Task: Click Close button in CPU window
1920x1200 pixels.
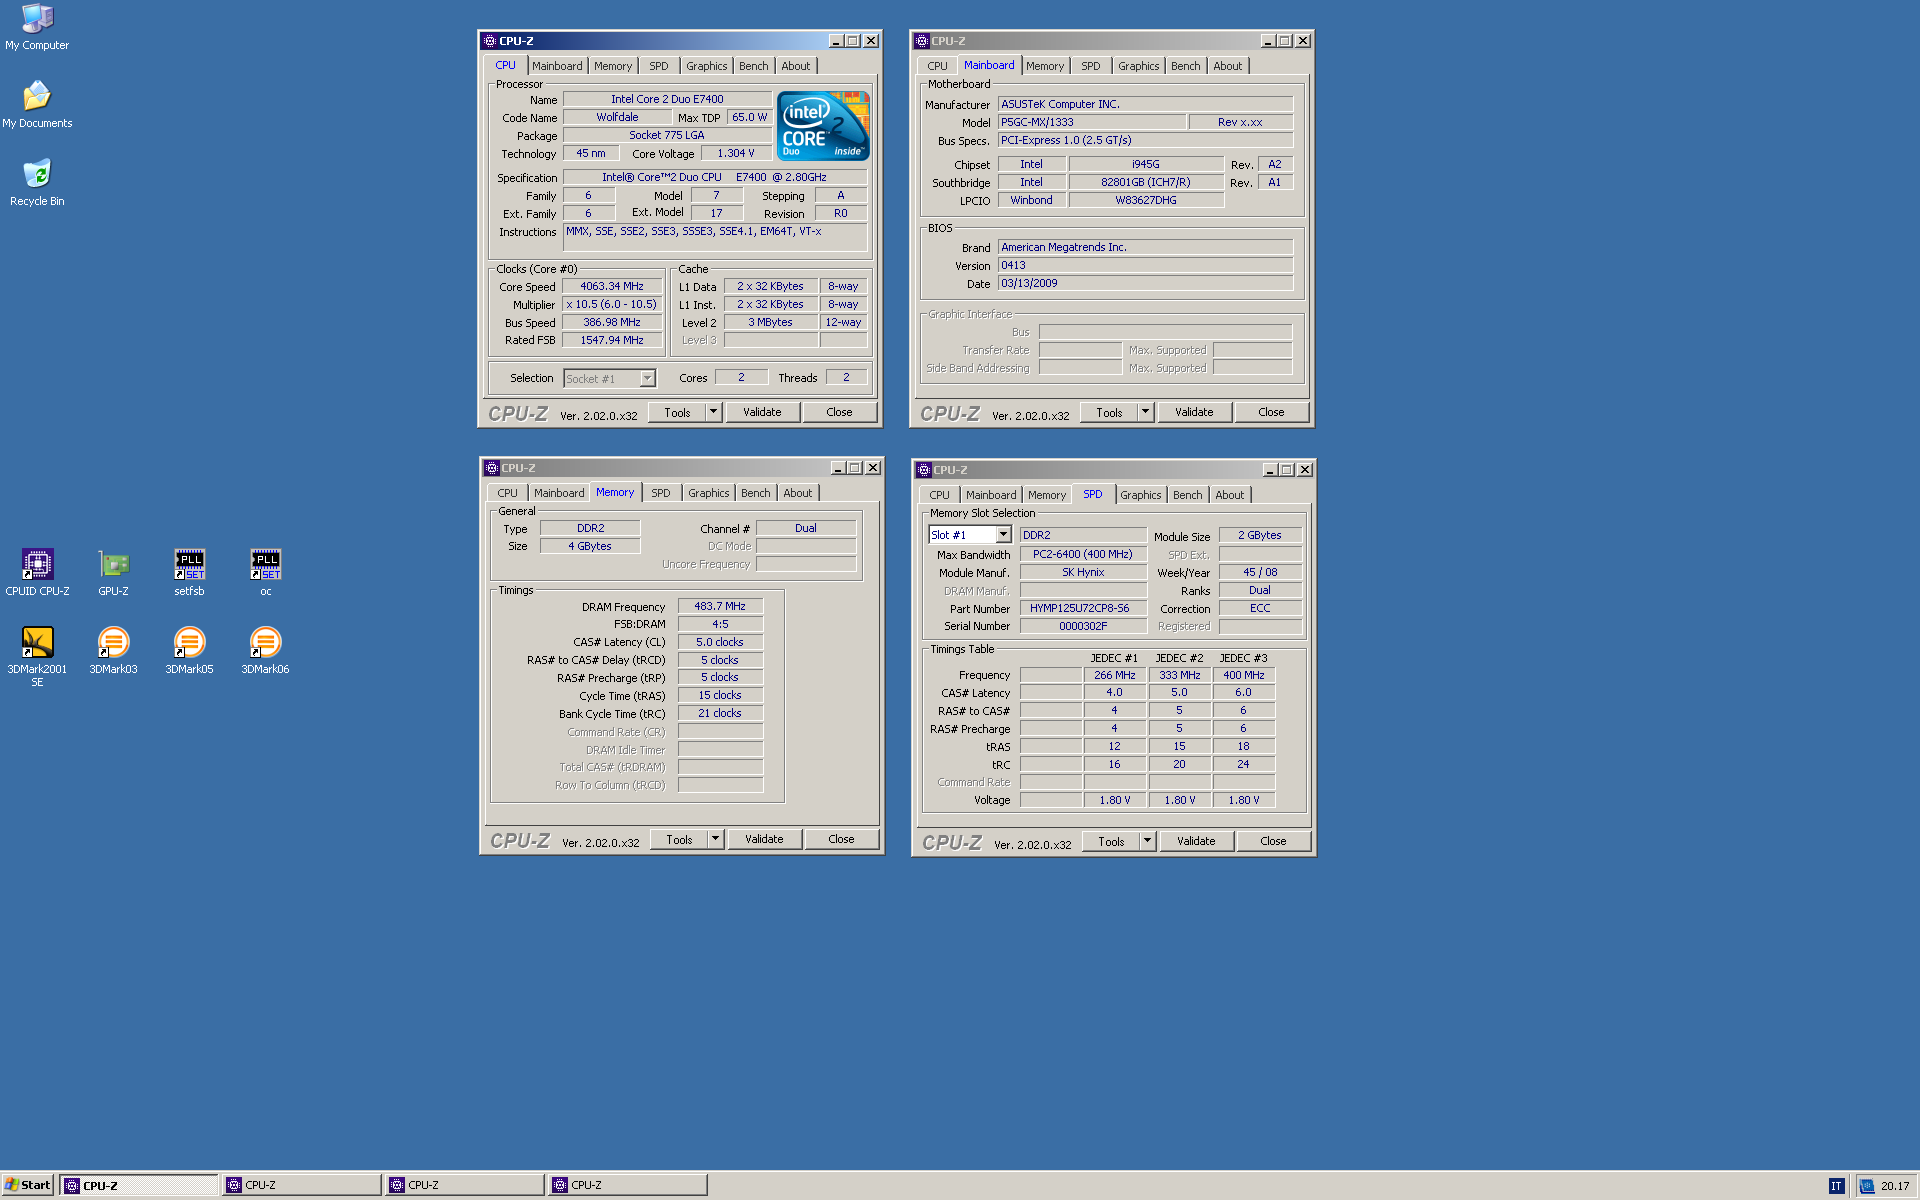Action: [839, 412]
